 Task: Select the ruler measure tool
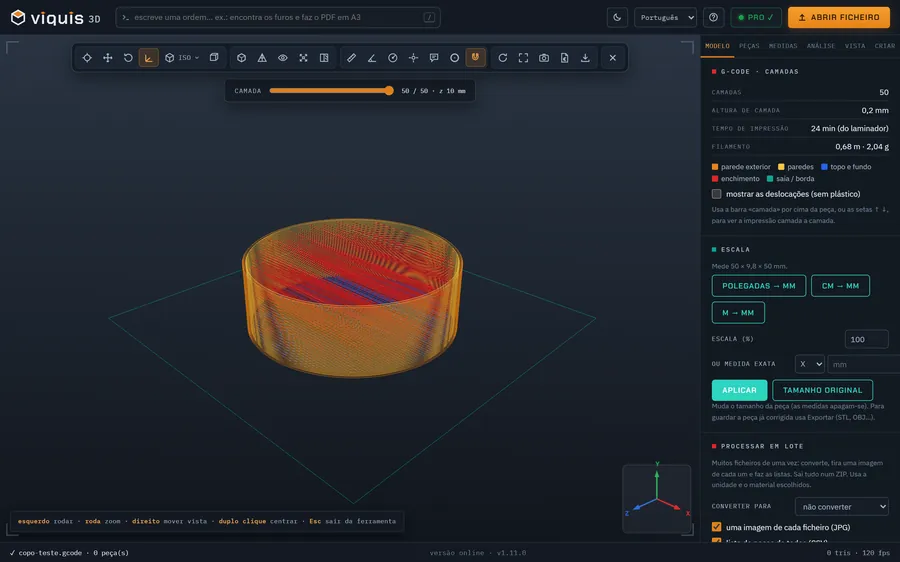click(351, 57)
